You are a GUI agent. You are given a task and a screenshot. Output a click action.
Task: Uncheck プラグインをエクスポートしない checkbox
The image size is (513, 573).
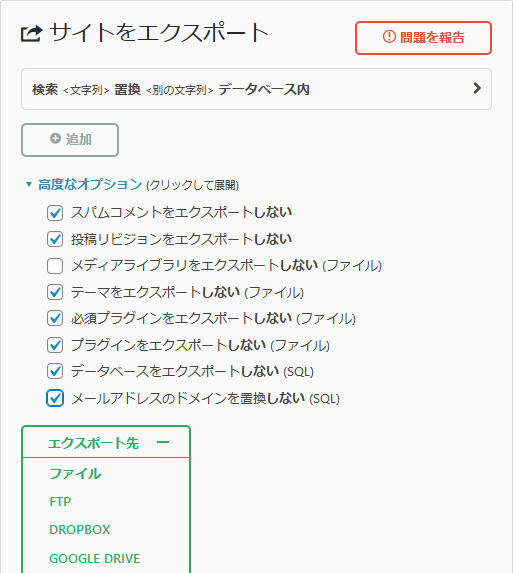(x=55, y=345)
